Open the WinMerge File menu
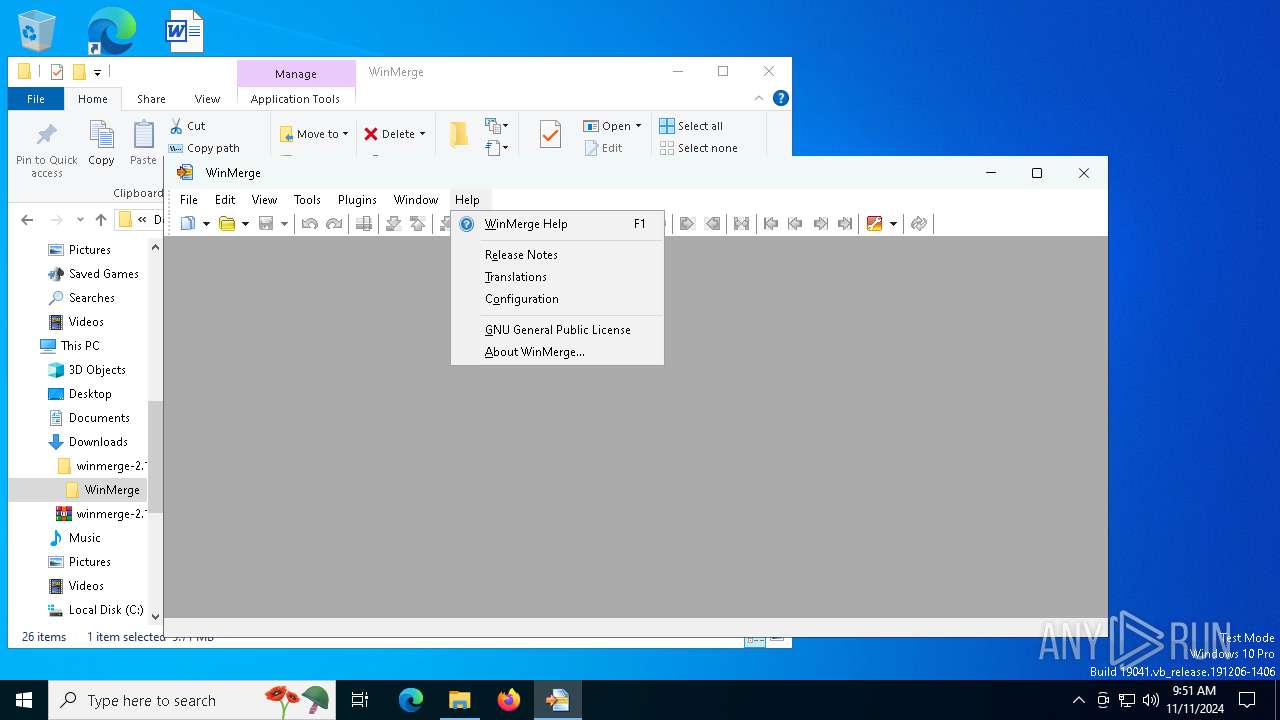The height and width of the screenshot is (720, 1280). click(188, 200)
